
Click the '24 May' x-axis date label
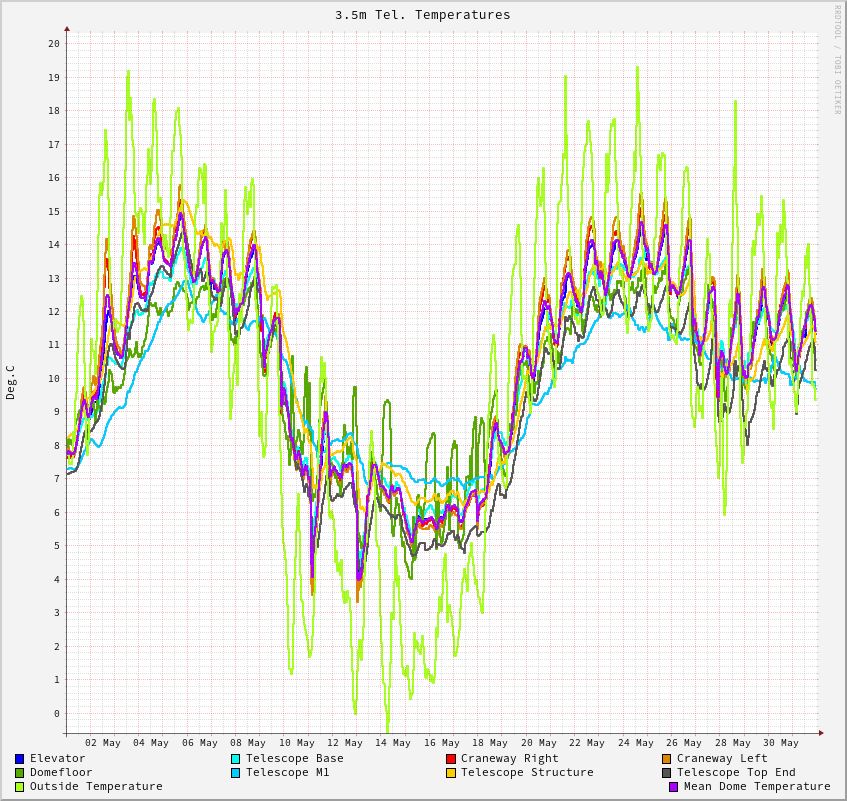point(636,743)
